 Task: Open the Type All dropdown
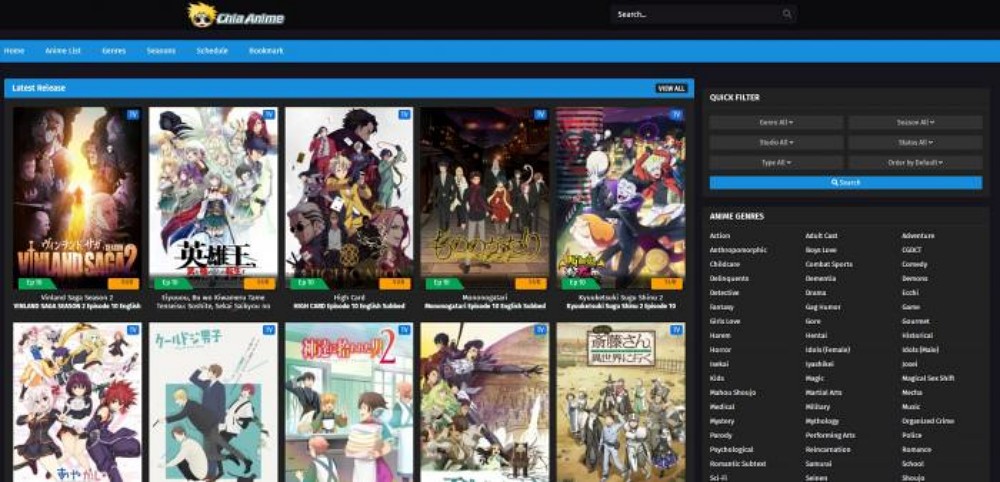776,163
